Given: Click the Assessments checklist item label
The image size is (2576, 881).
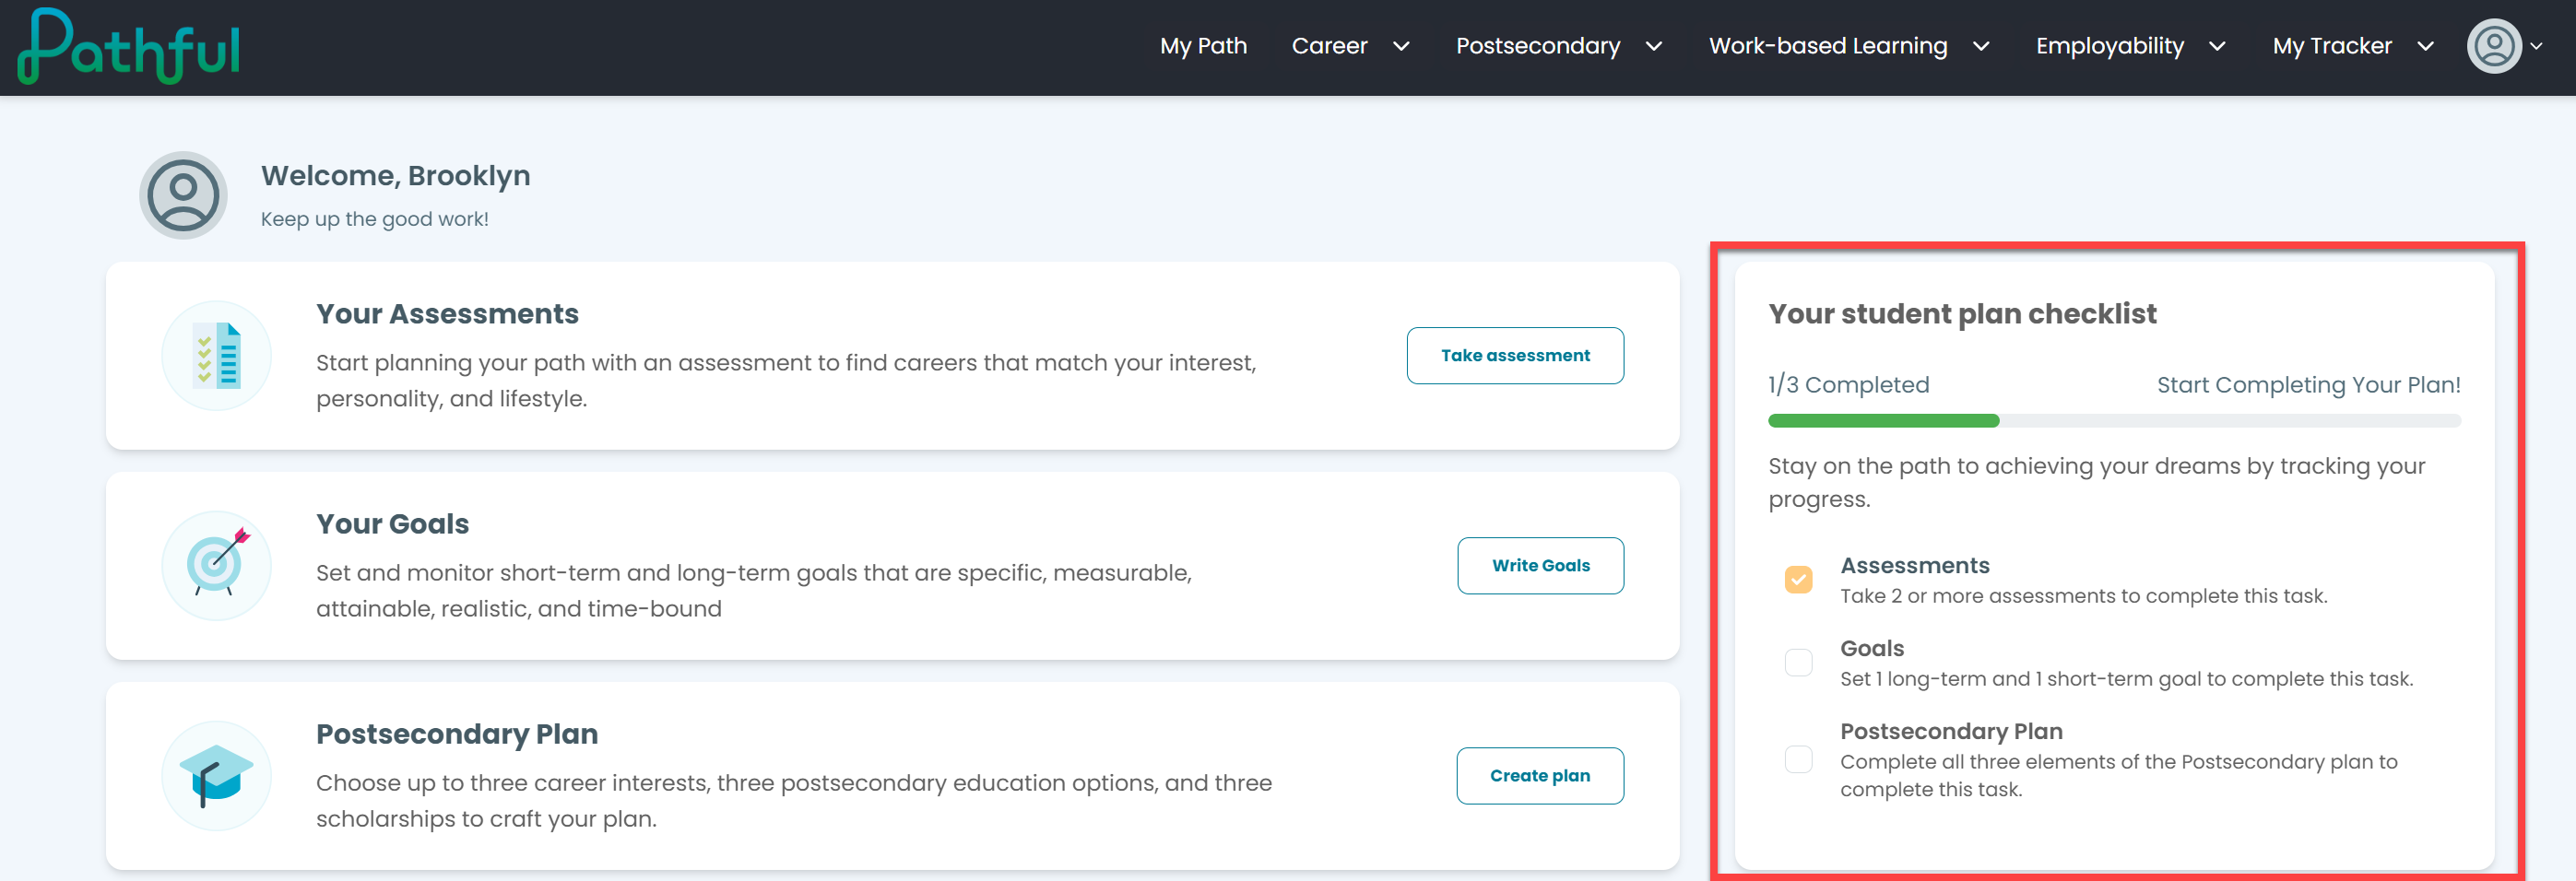Looking at the screenshot, I should [1915, 565].
